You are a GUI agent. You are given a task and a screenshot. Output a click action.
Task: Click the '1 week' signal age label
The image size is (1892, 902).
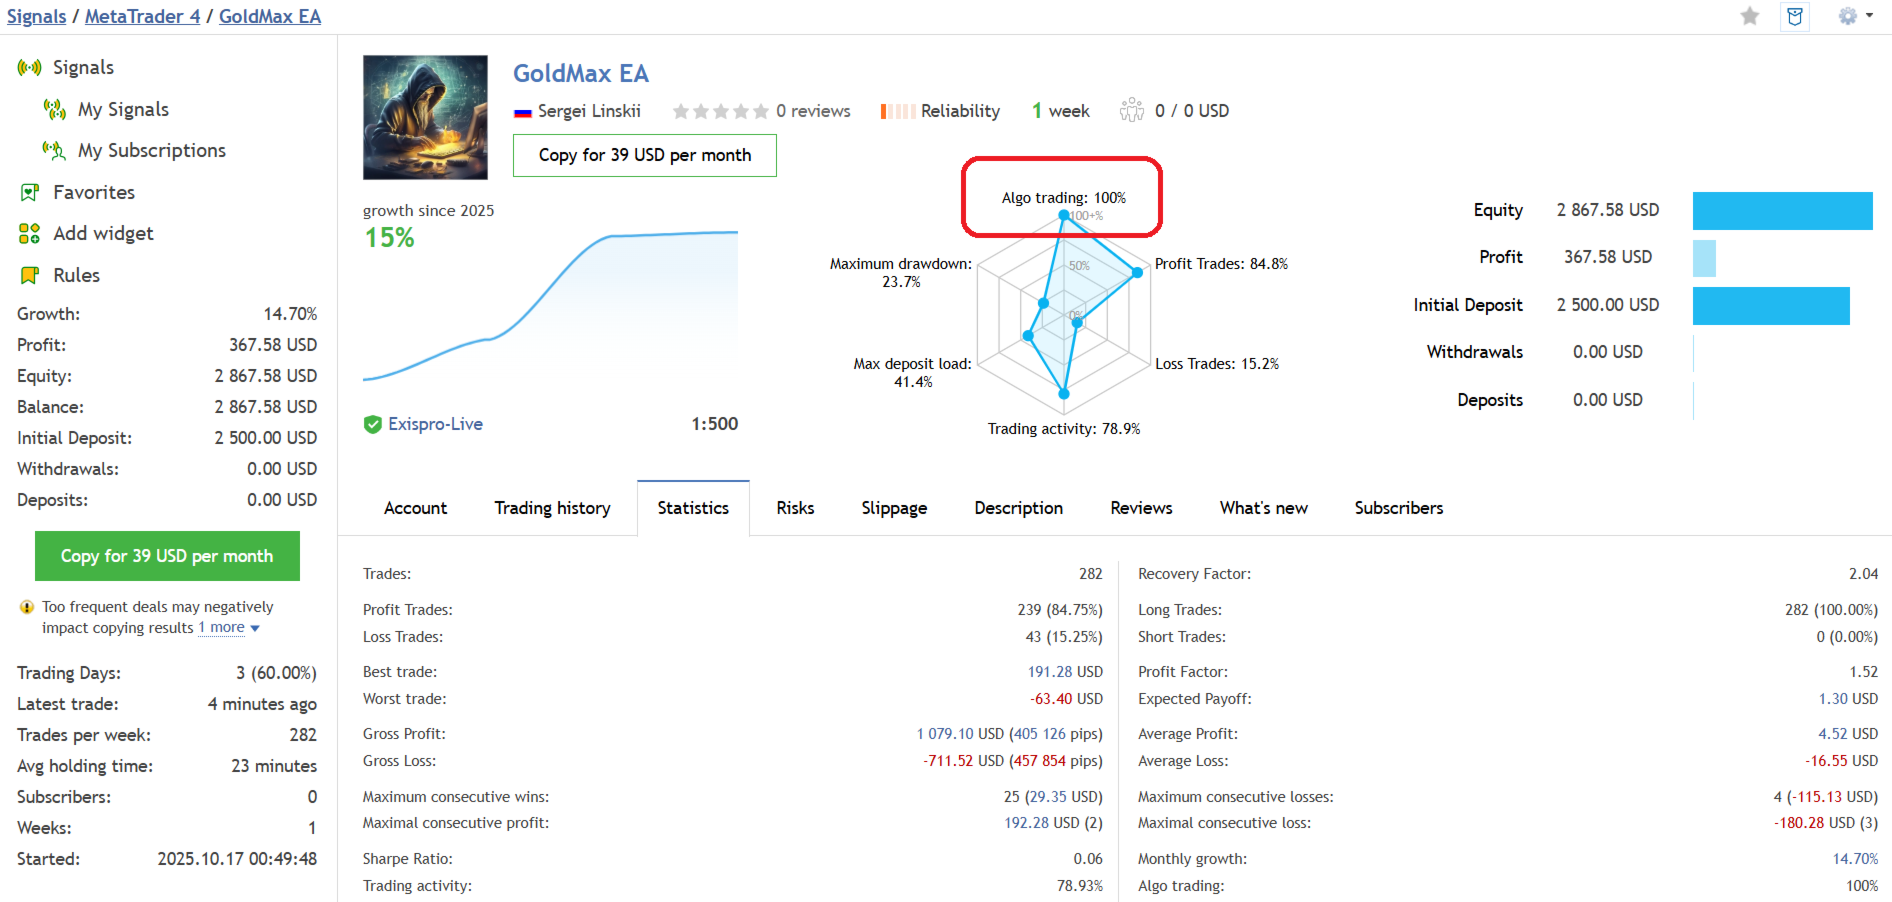point(1060,111)
